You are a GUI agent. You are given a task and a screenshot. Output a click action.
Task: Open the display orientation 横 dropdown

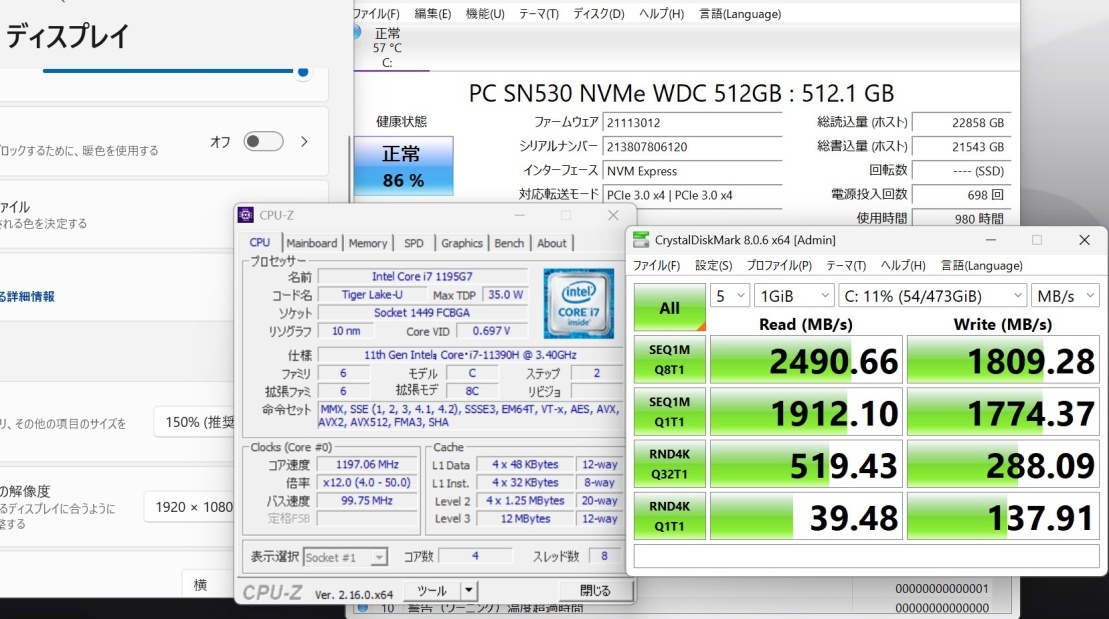209,584
